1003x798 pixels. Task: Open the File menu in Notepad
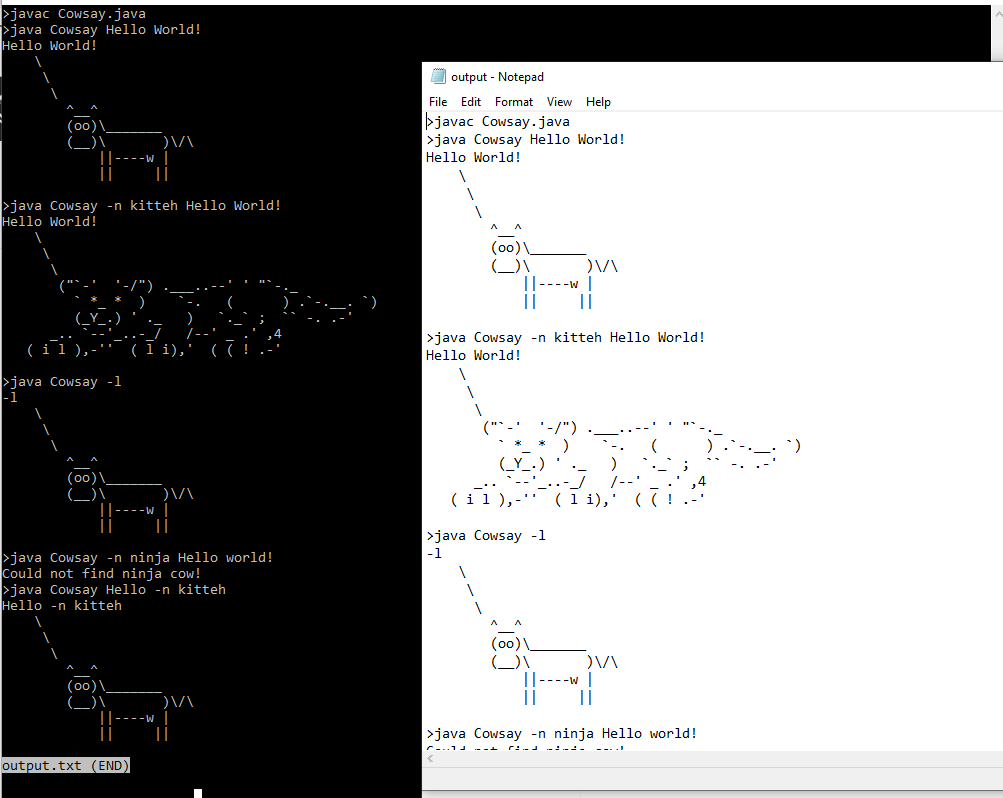438,102
